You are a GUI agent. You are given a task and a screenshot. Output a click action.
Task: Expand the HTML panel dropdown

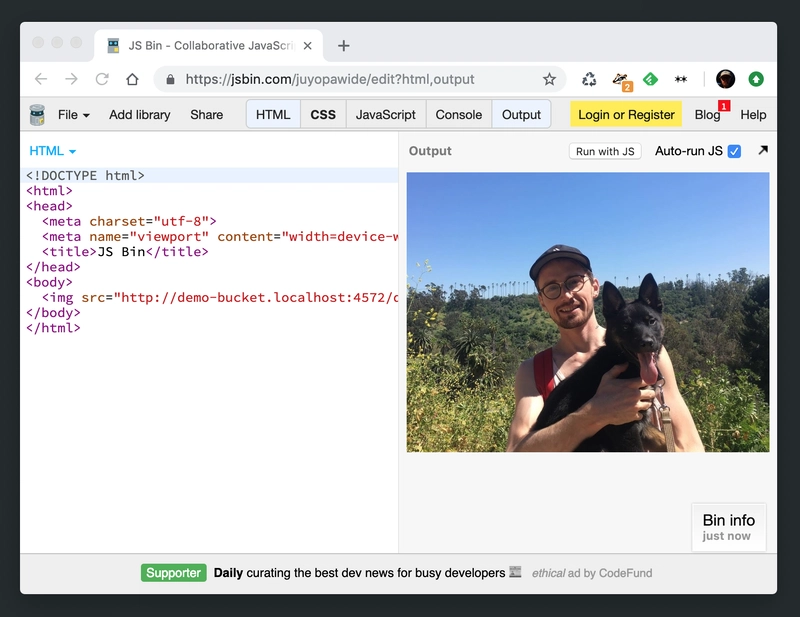pos(53,151)
